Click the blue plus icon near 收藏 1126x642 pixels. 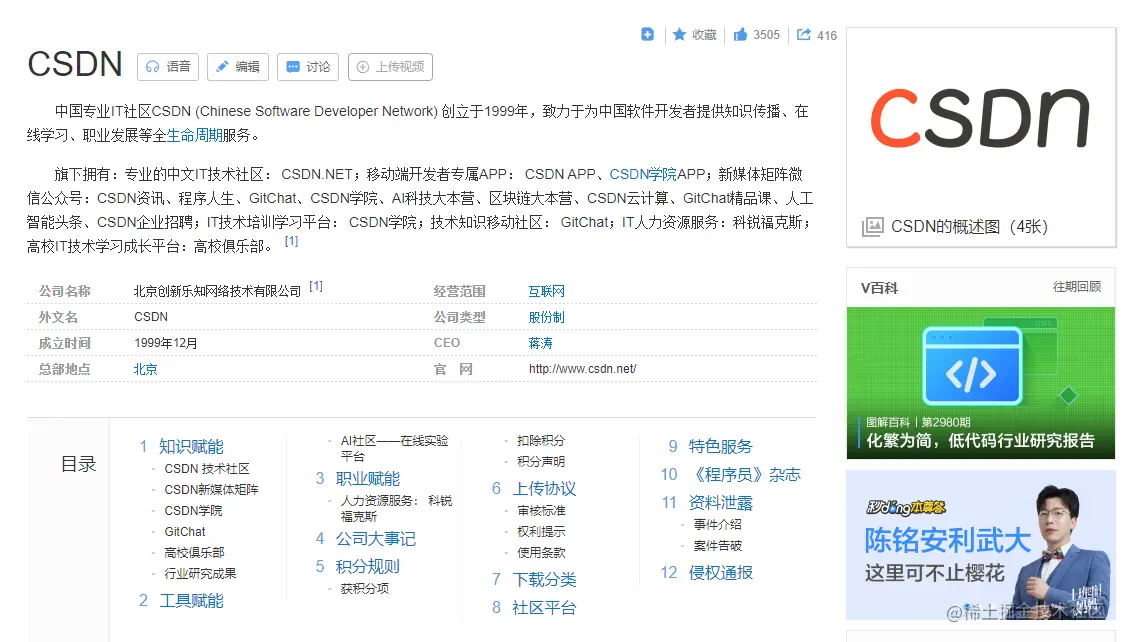647,34
